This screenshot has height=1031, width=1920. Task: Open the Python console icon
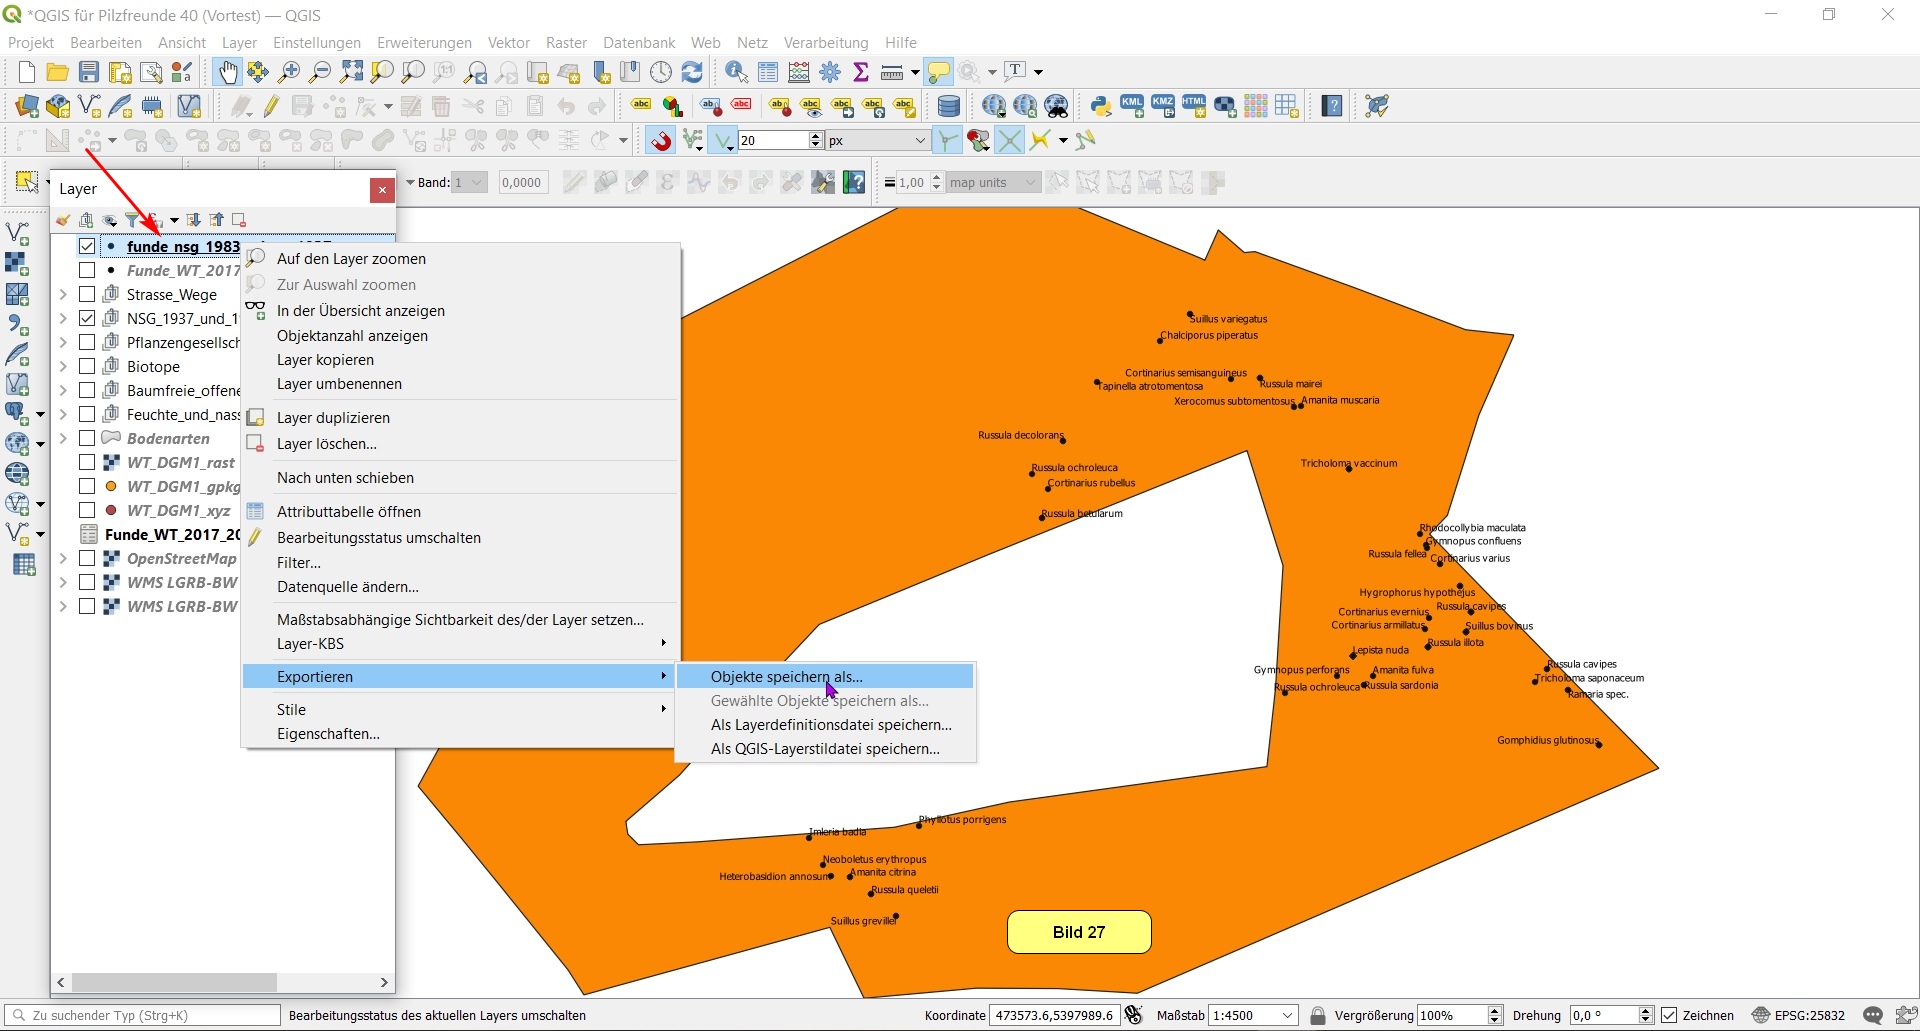pyautogui.click(x=1101, y=106)
